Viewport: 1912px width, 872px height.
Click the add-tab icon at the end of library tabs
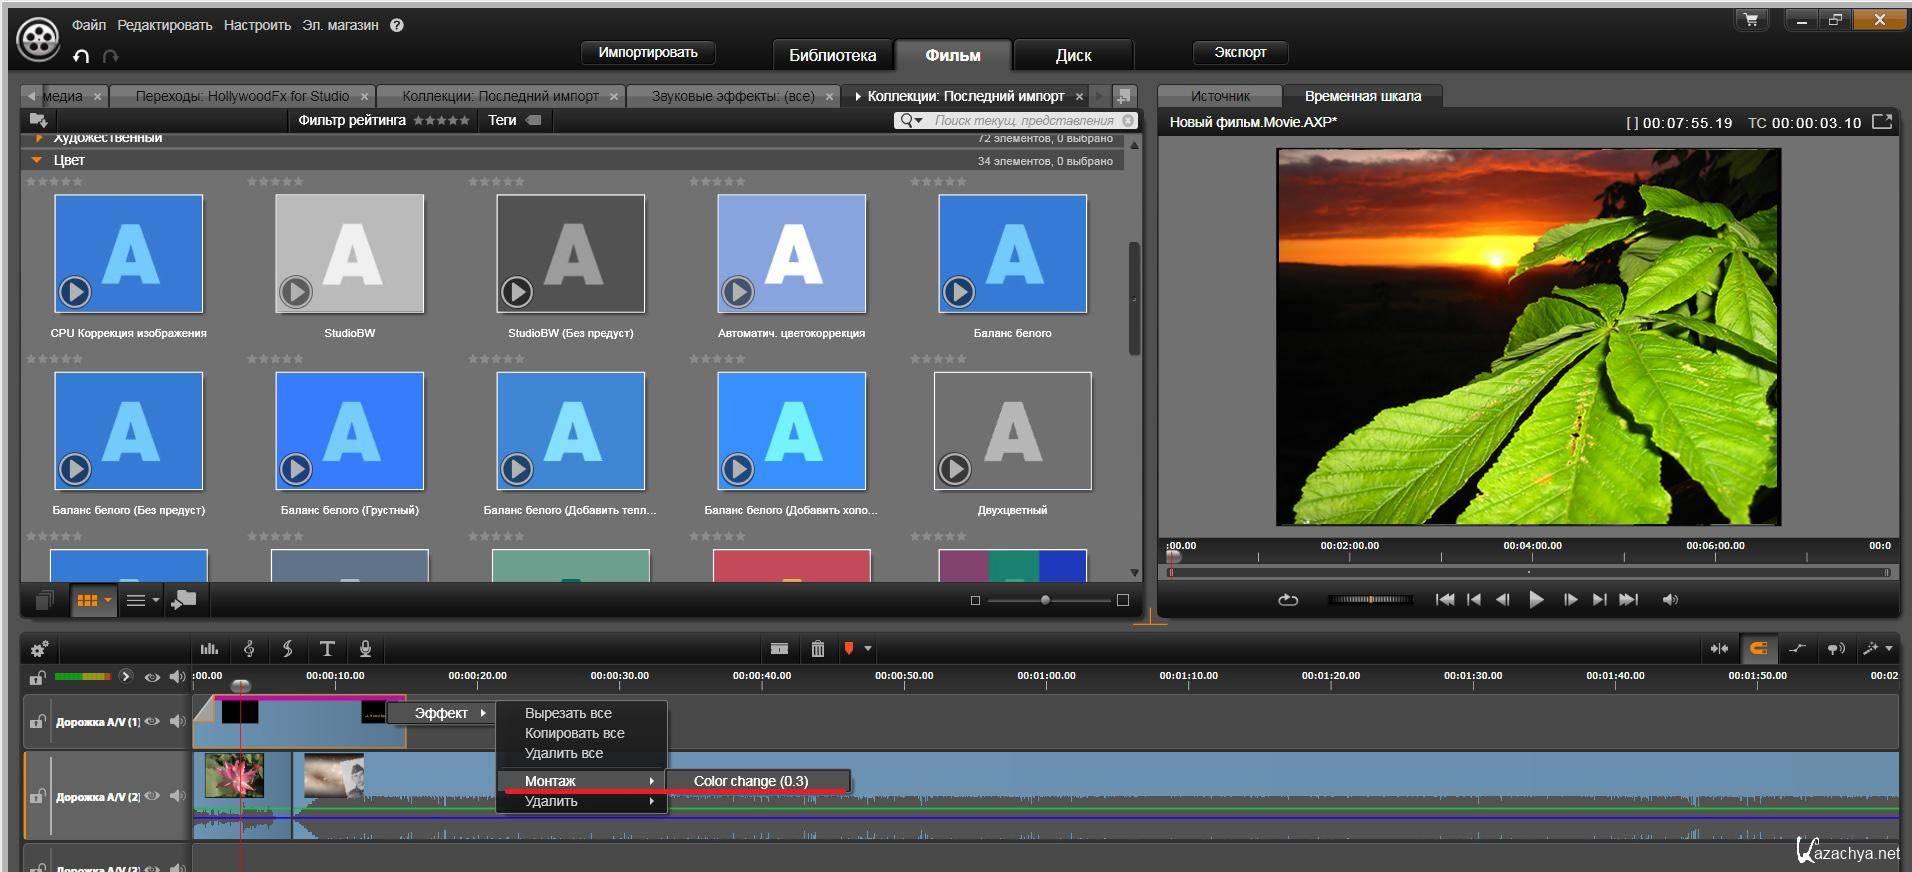pyautogui.click(x=1124, y=96)
